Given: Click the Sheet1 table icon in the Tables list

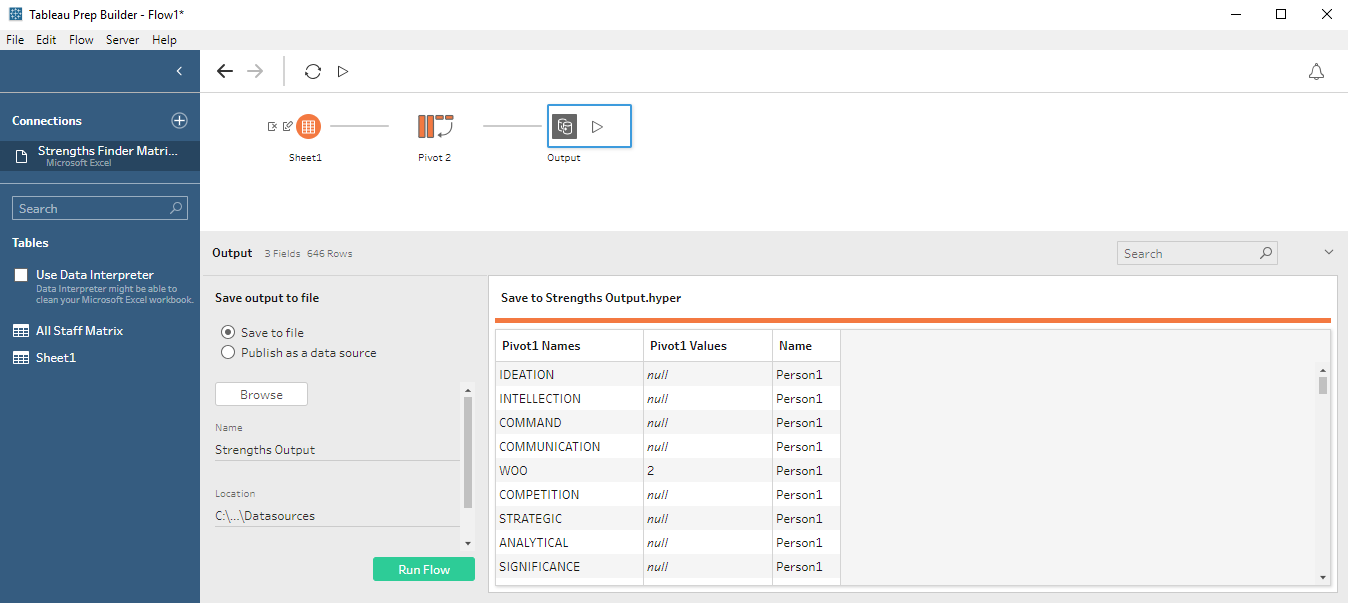Looking at the screenshot, I should coord(20,358).
